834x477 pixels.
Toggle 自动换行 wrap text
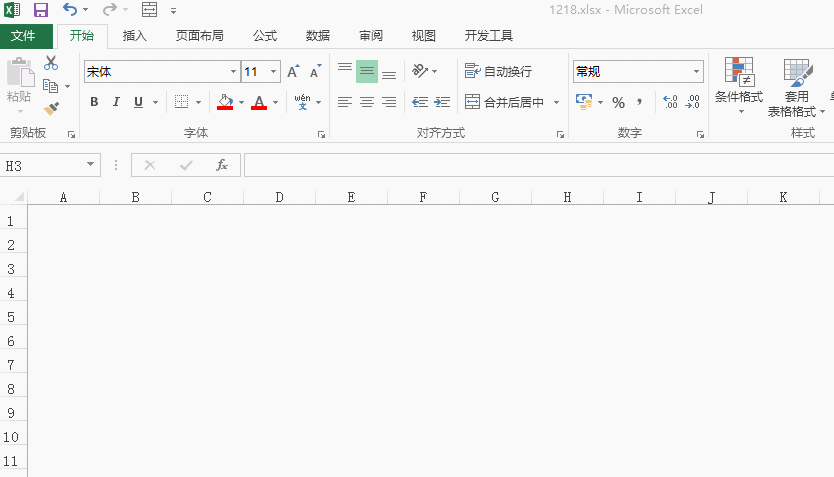[x=498, y=72]
